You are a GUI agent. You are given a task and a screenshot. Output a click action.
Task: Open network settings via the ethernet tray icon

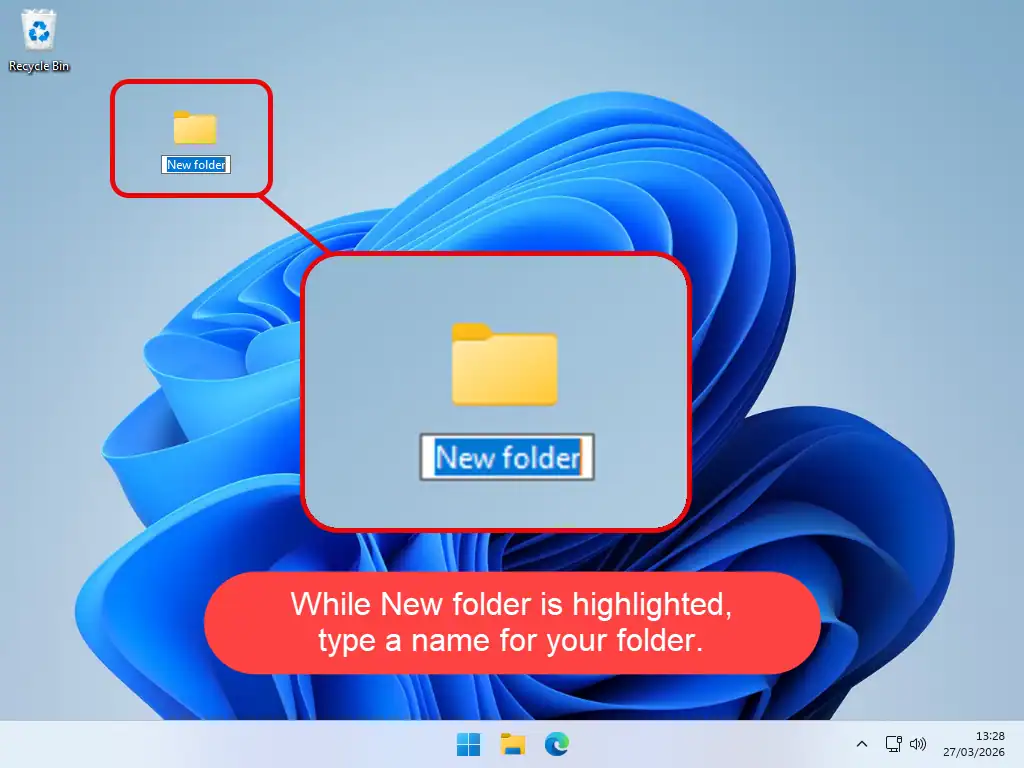click(893, 744)
